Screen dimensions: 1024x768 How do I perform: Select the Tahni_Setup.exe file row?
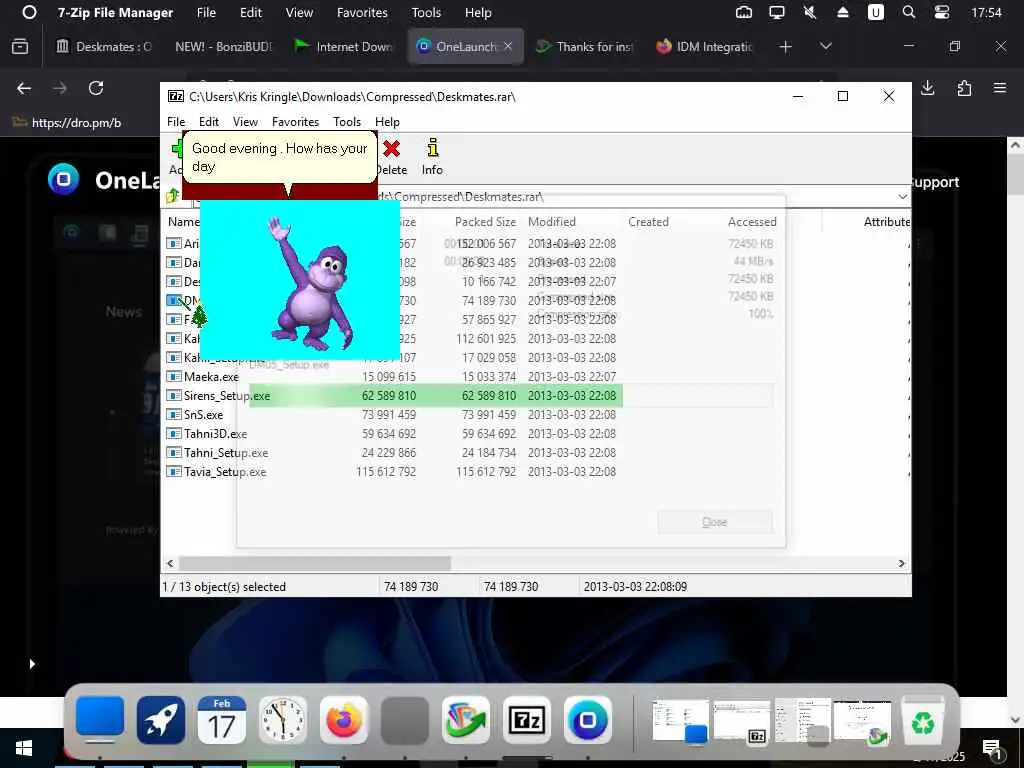pyautogui.click(x=394, y=453)
